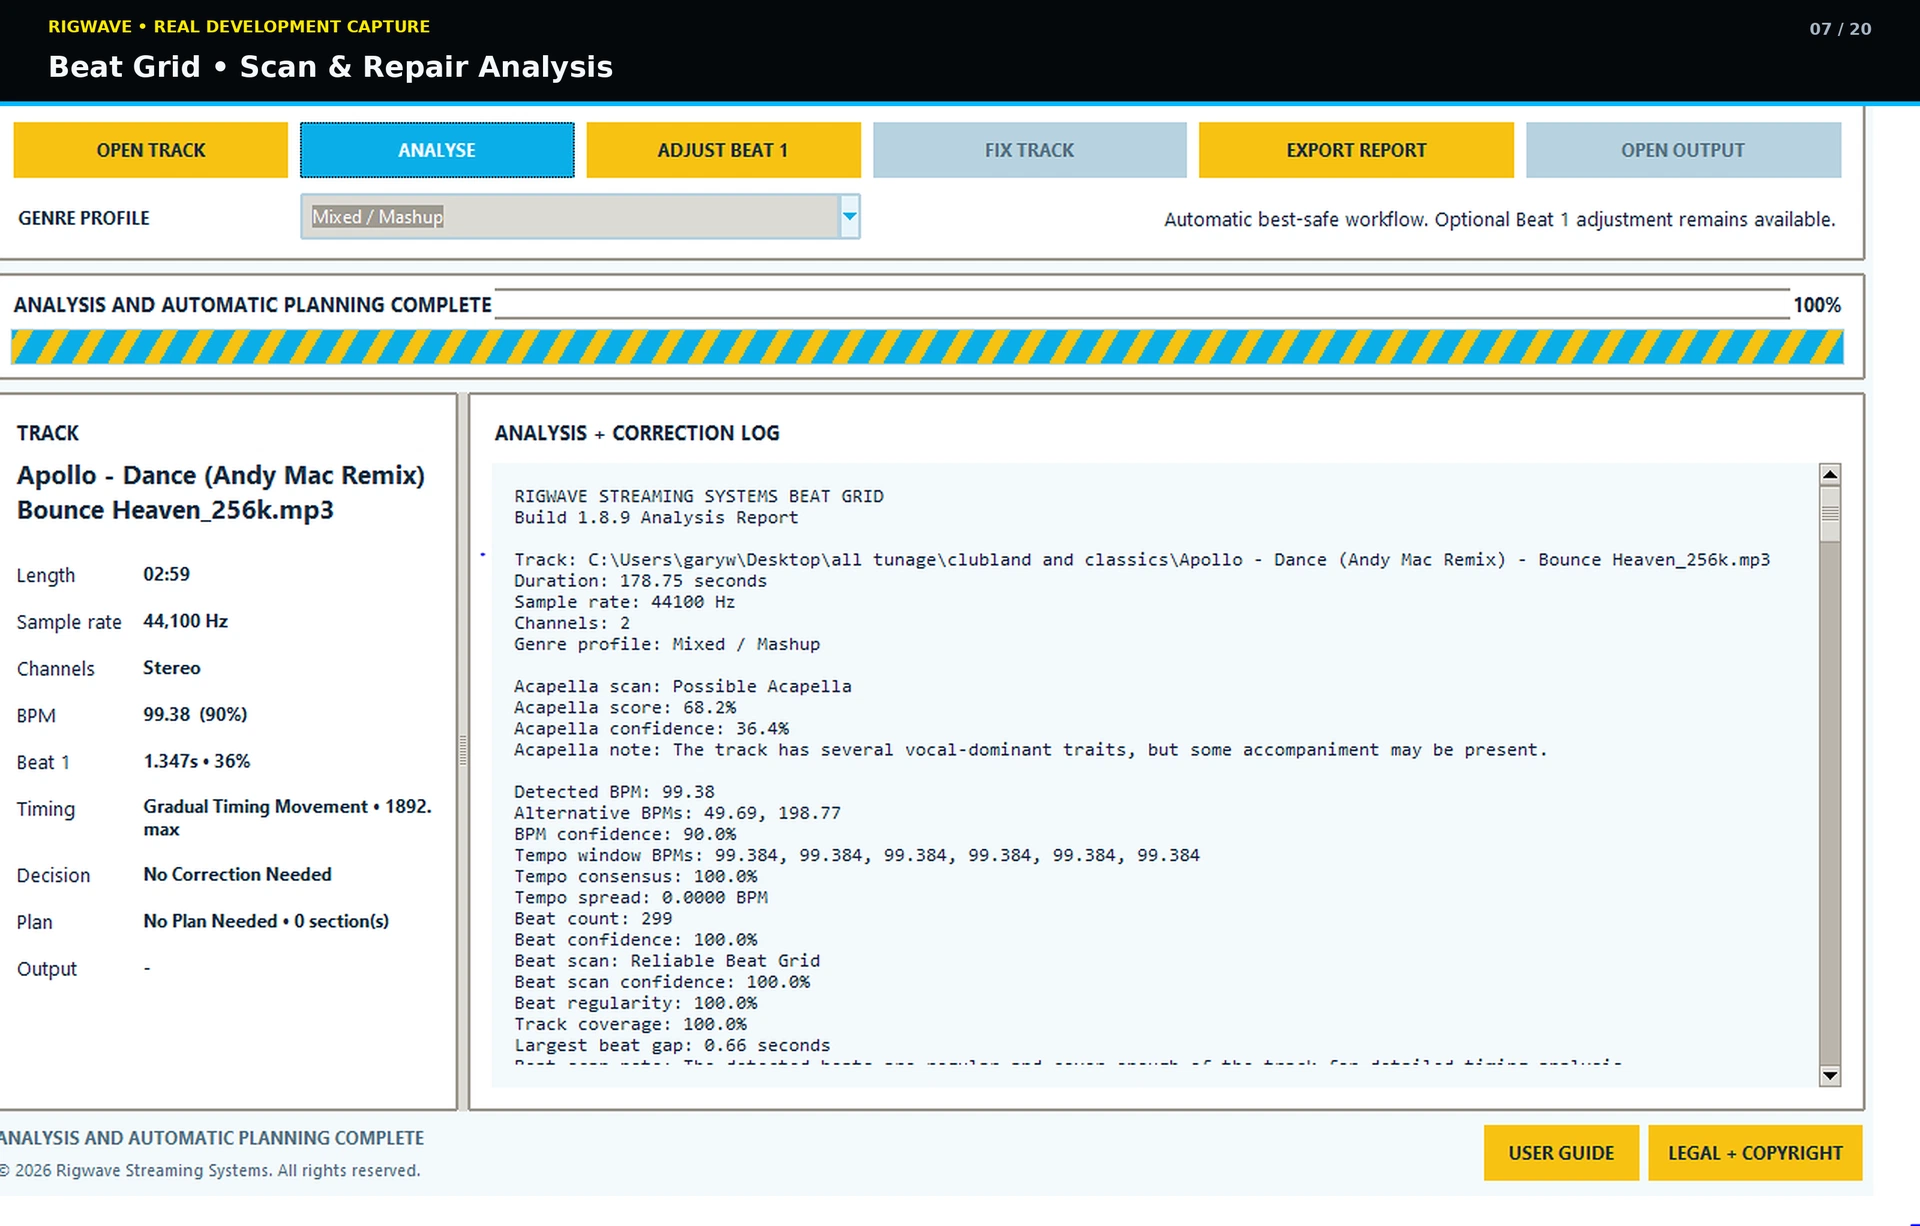Click the log line 'Track coverage: 100.0%'

click(x=630, y=1024)
